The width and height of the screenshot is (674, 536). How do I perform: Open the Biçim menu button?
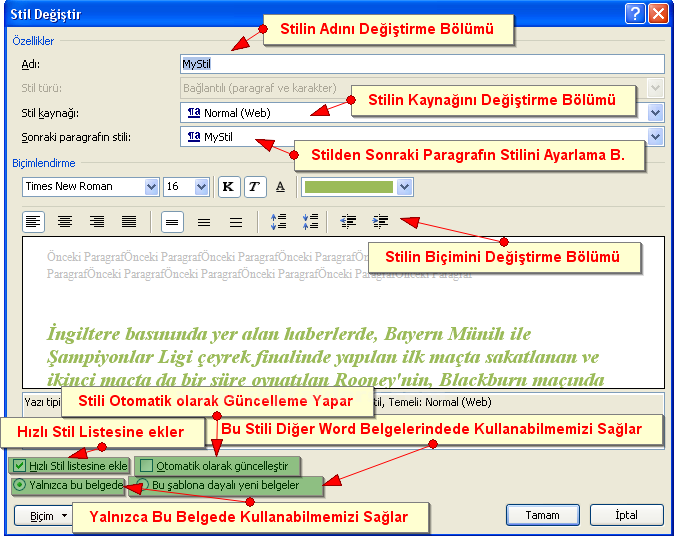coord(43,515)
